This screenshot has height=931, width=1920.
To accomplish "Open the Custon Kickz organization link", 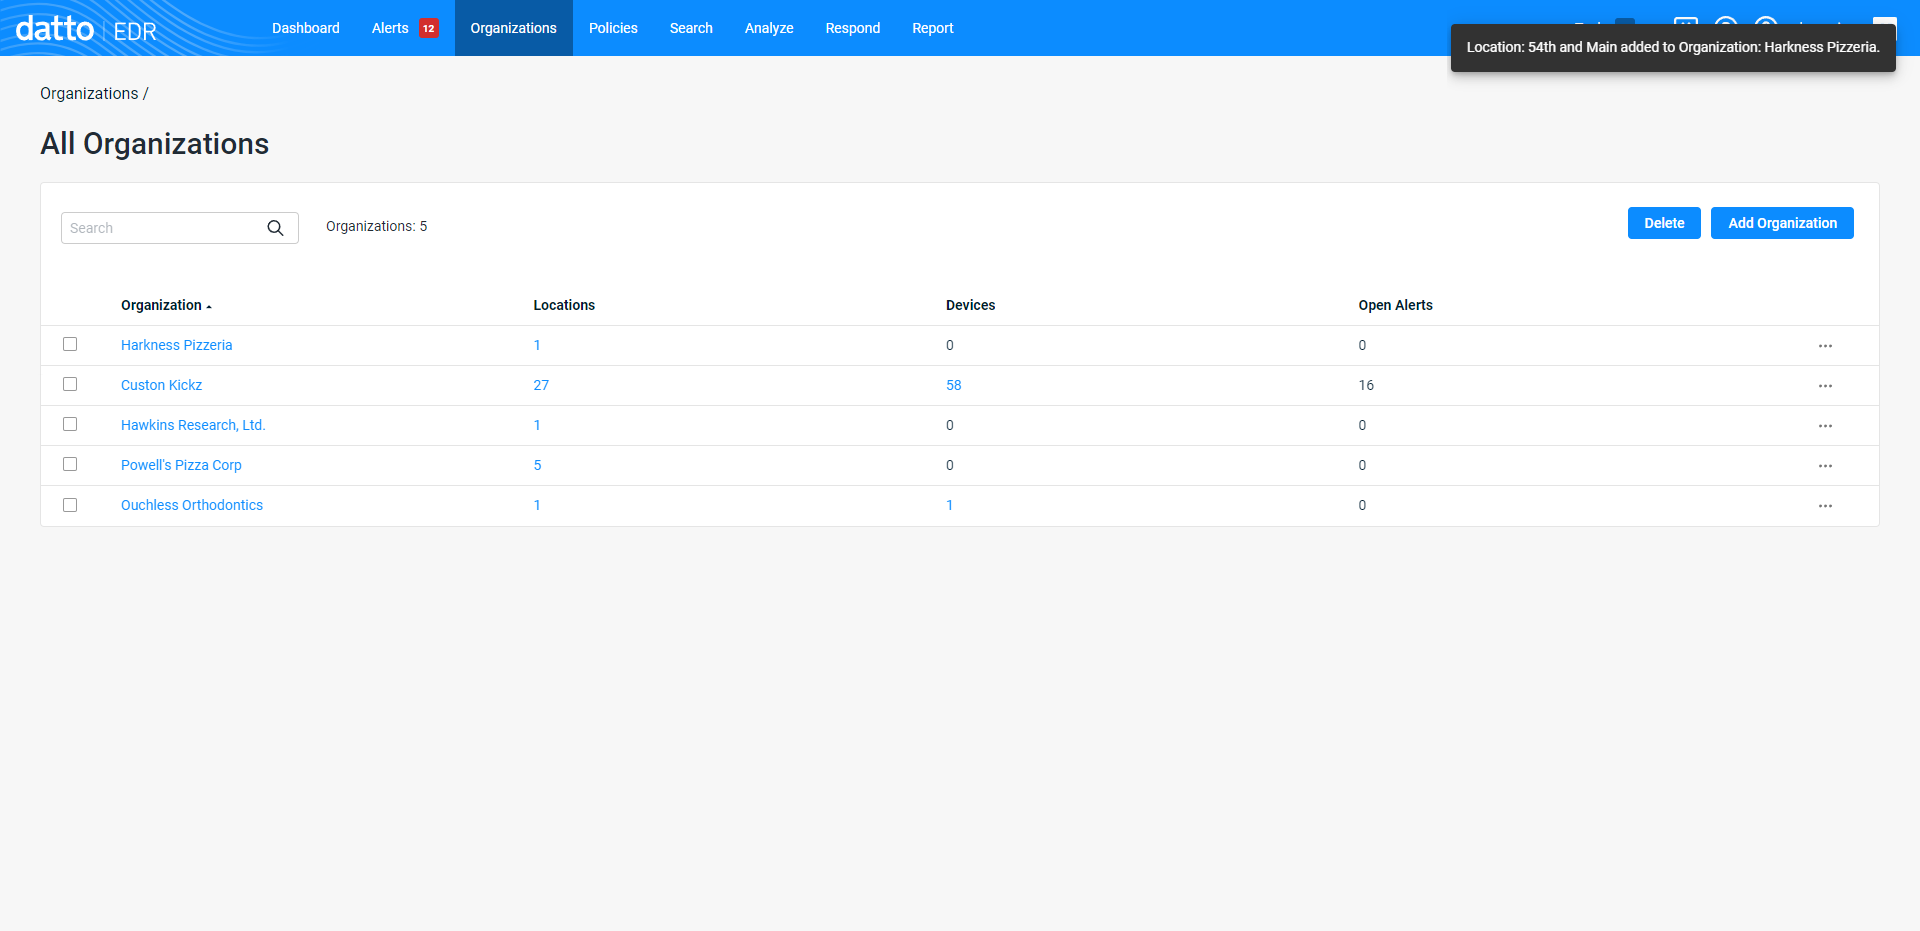I will (162, 385).
